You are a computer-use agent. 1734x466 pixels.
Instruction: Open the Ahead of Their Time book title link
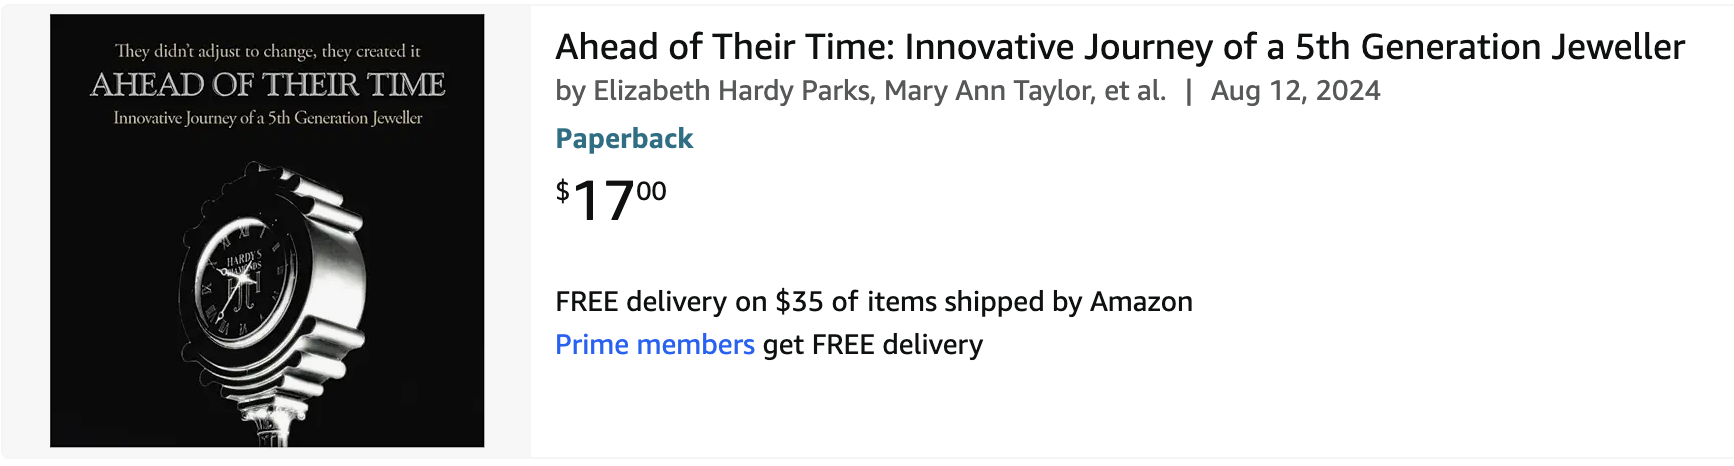[x=1120, y=47]
